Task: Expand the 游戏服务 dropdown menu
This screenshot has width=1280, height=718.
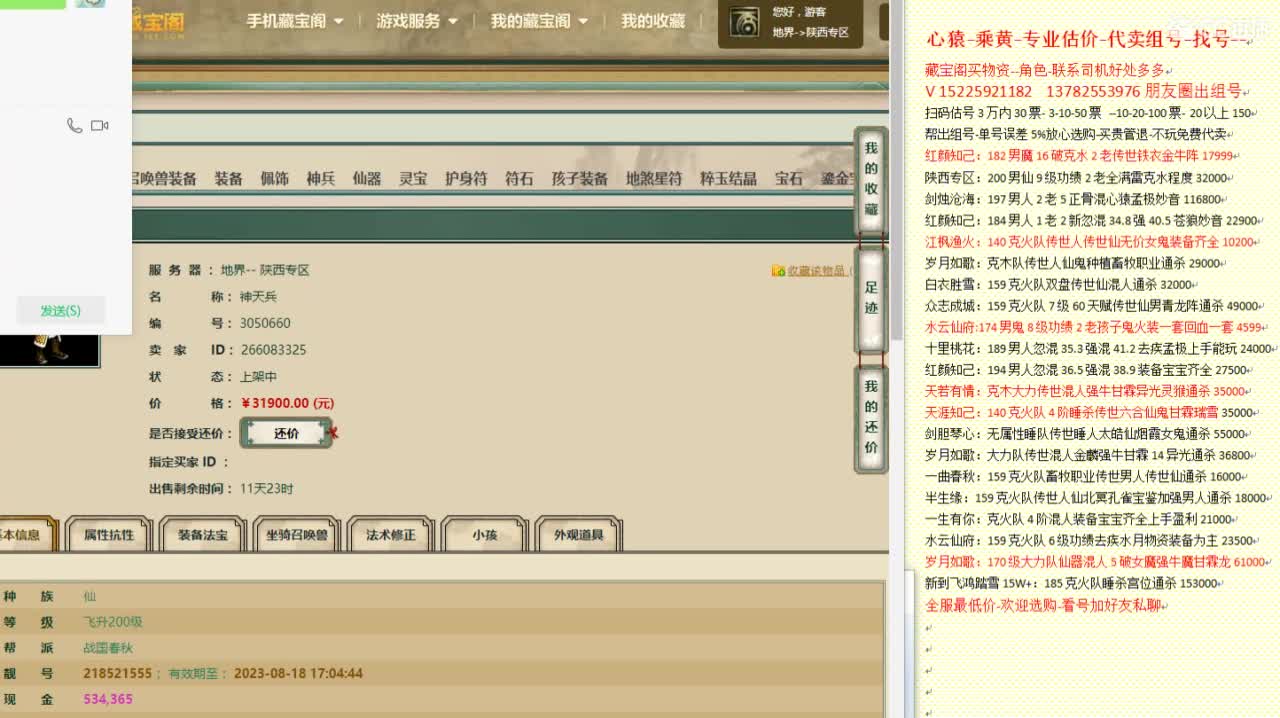Action: coord(417,21)
